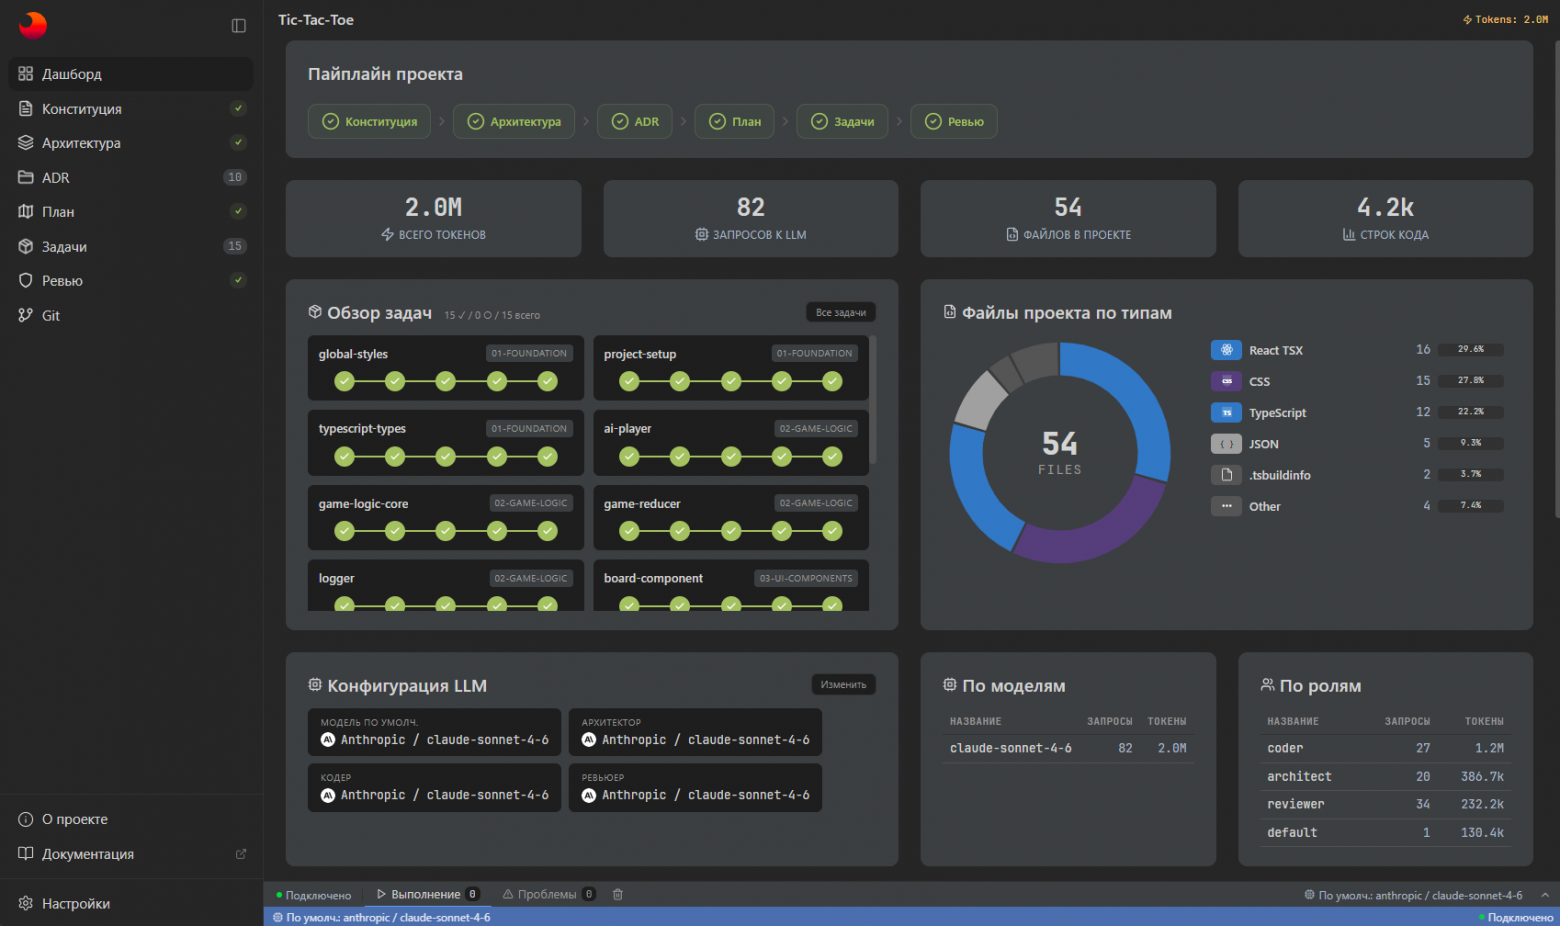Click the trash icon in bottom panel

pos(618,895)
